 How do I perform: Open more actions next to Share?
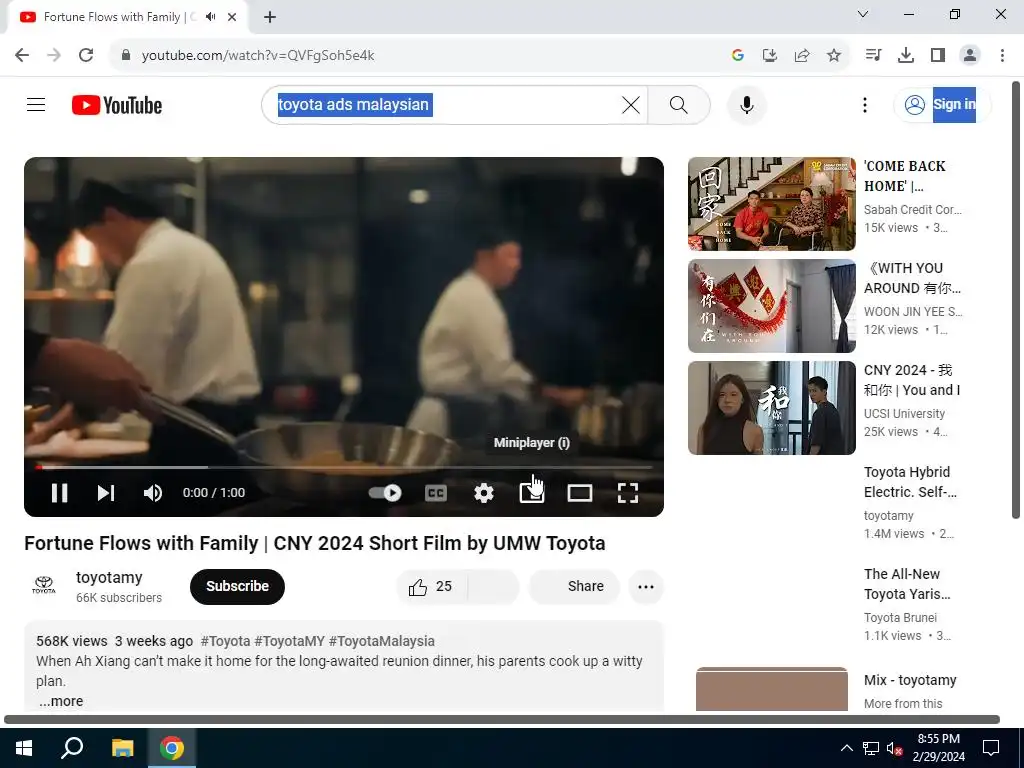coord(646,586)
